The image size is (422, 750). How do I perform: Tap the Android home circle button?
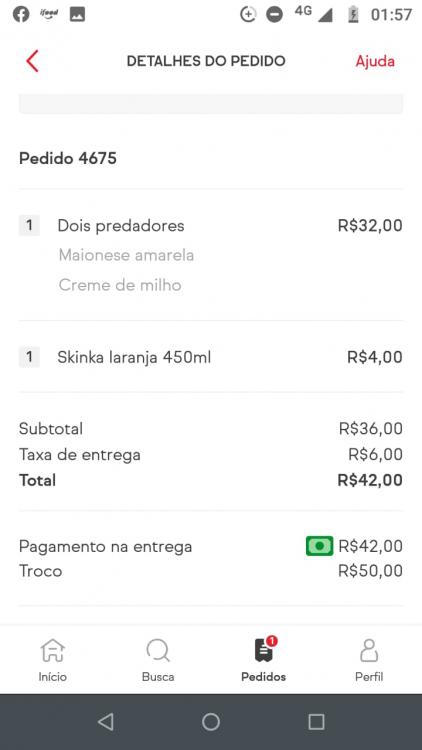(211, 721)
